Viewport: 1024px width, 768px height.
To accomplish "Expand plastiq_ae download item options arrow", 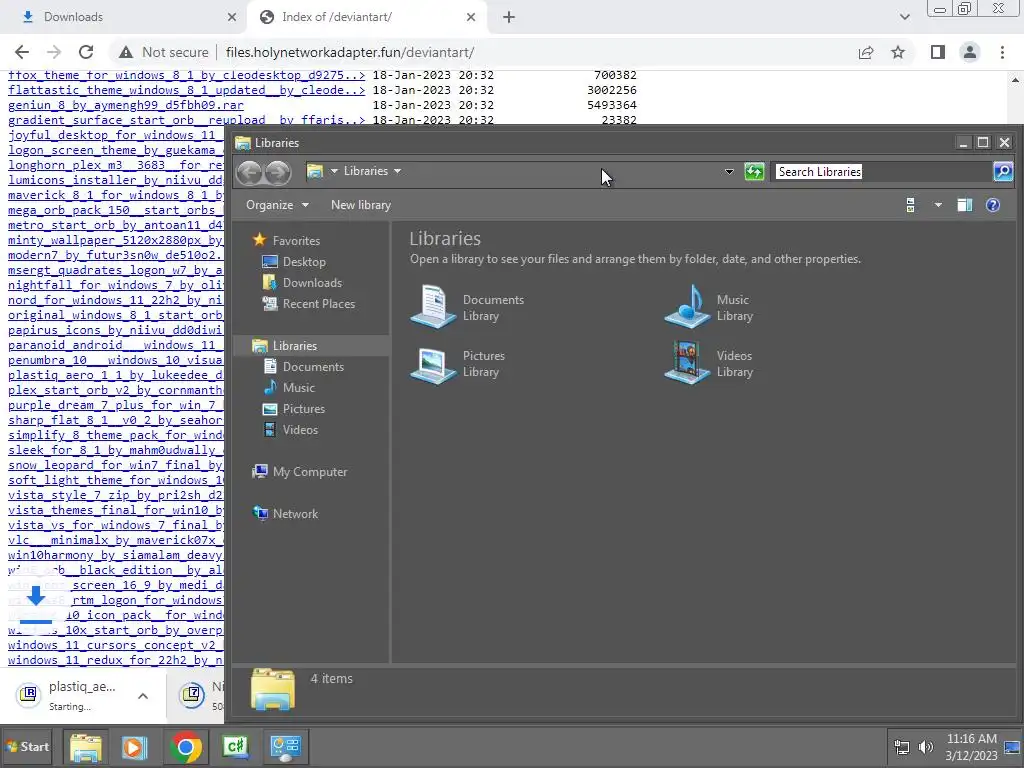I will [142, 696].
